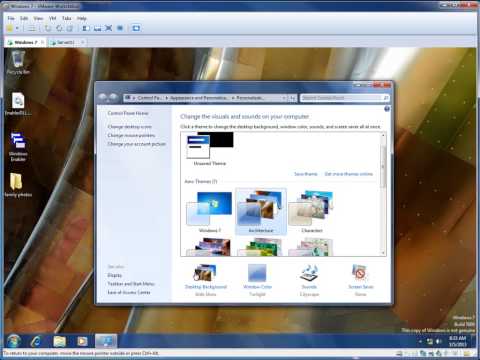The height and width of the screenshot is (360, 480).
Task: Select the EnableDLL file on desktop
Action: (18, 104)
